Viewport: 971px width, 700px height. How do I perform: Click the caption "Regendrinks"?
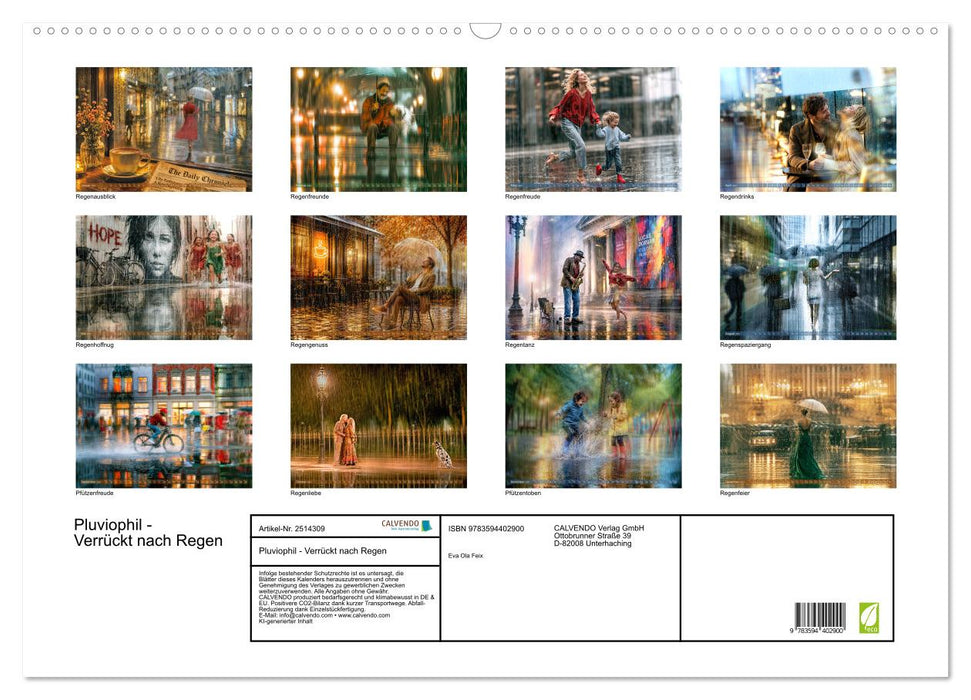point(737,196)
